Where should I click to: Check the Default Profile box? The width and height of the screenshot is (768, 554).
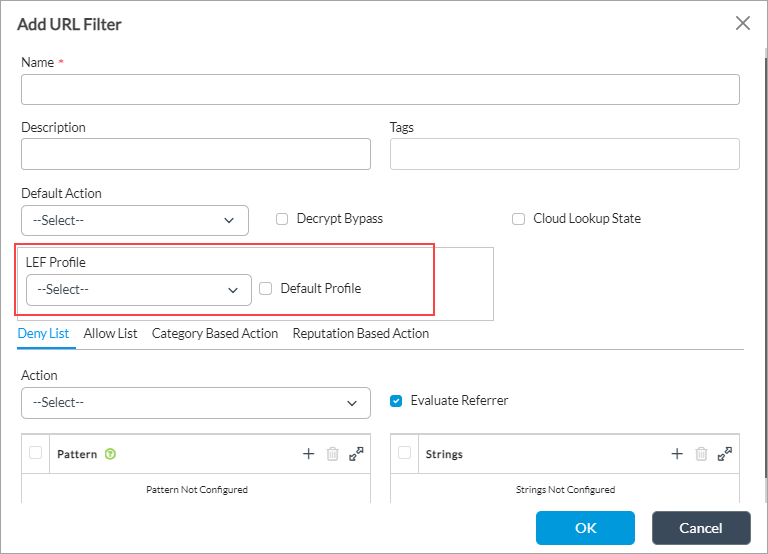coord(265,289)
